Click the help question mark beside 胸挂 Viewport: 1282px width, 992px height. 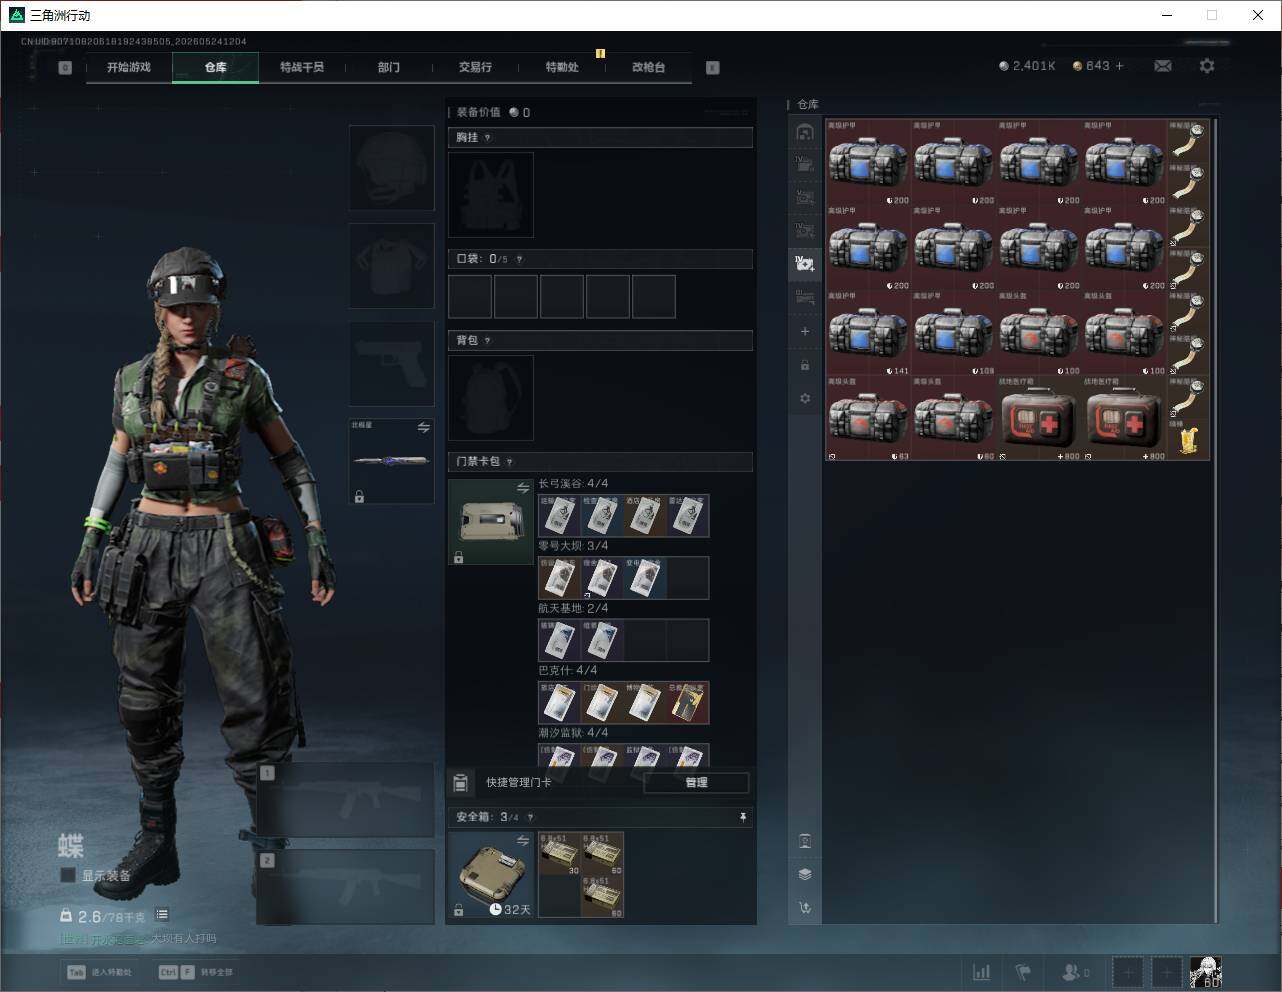click(x=488, y=138)
